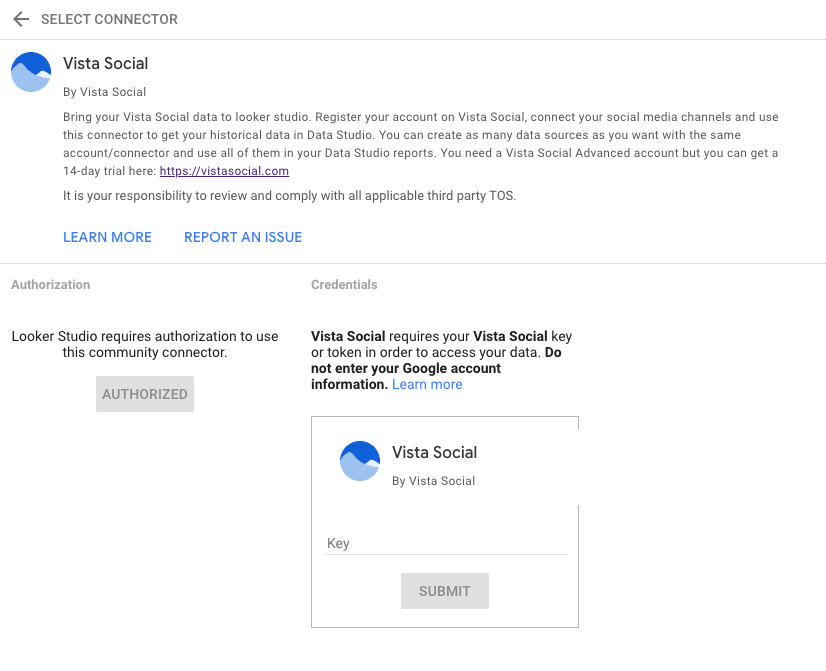Click the AUTHORIZED button
The height and width of the screenshot is (671, 826).
[x=145, y=394]
